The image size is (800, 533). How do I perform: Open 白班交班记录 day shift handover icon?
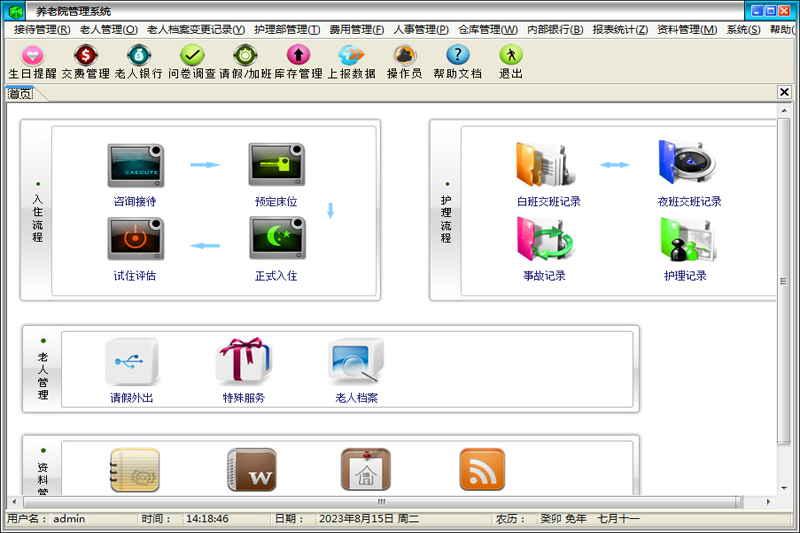coord(546,164)
